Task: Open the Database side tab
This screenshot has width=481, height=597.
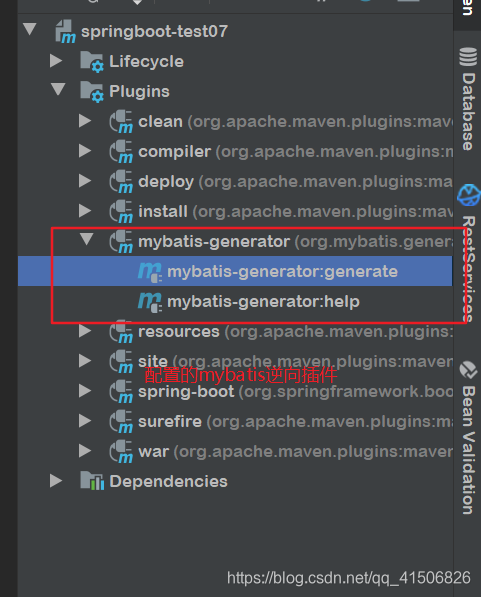Action: coord(468,100)
